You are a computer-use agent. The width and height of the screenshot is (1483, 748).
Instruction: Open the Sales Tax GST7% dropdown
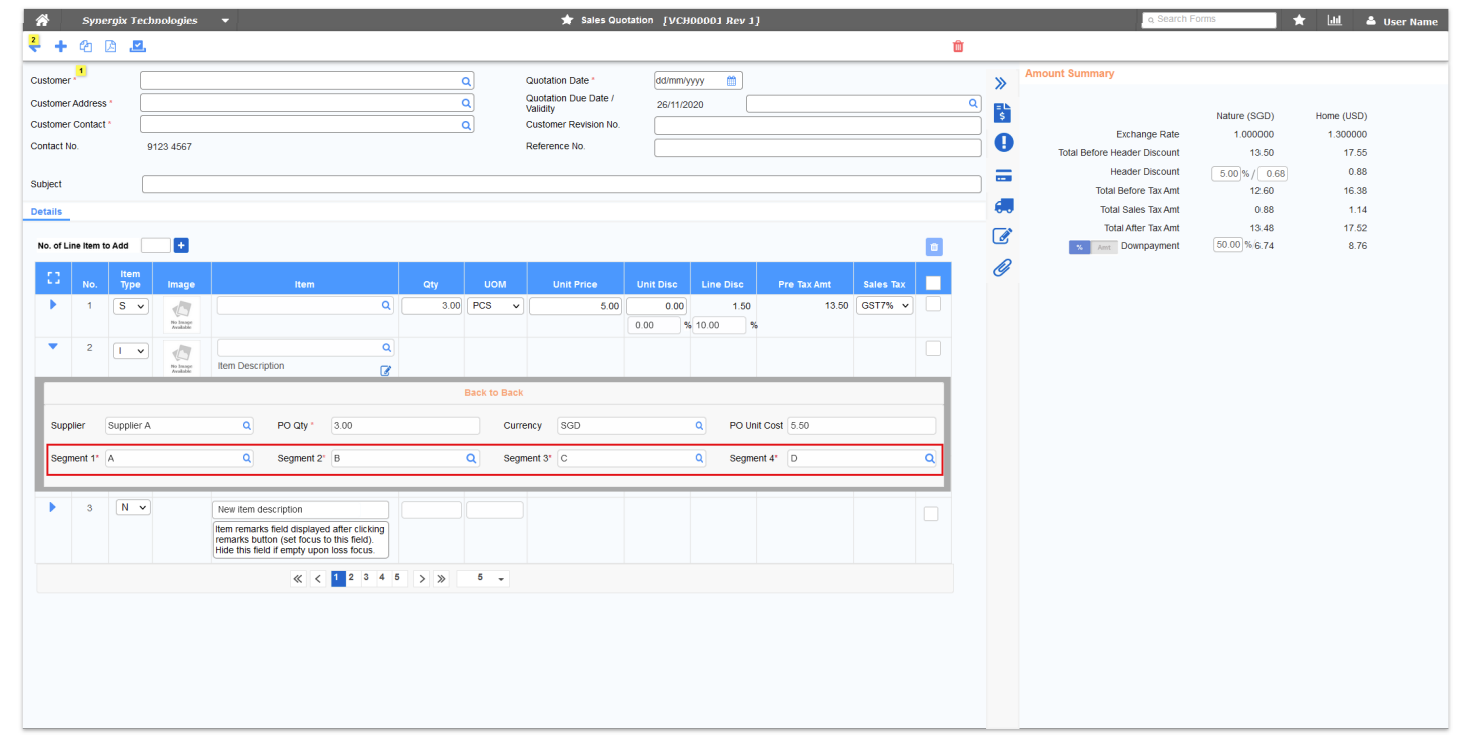[885, 305]
